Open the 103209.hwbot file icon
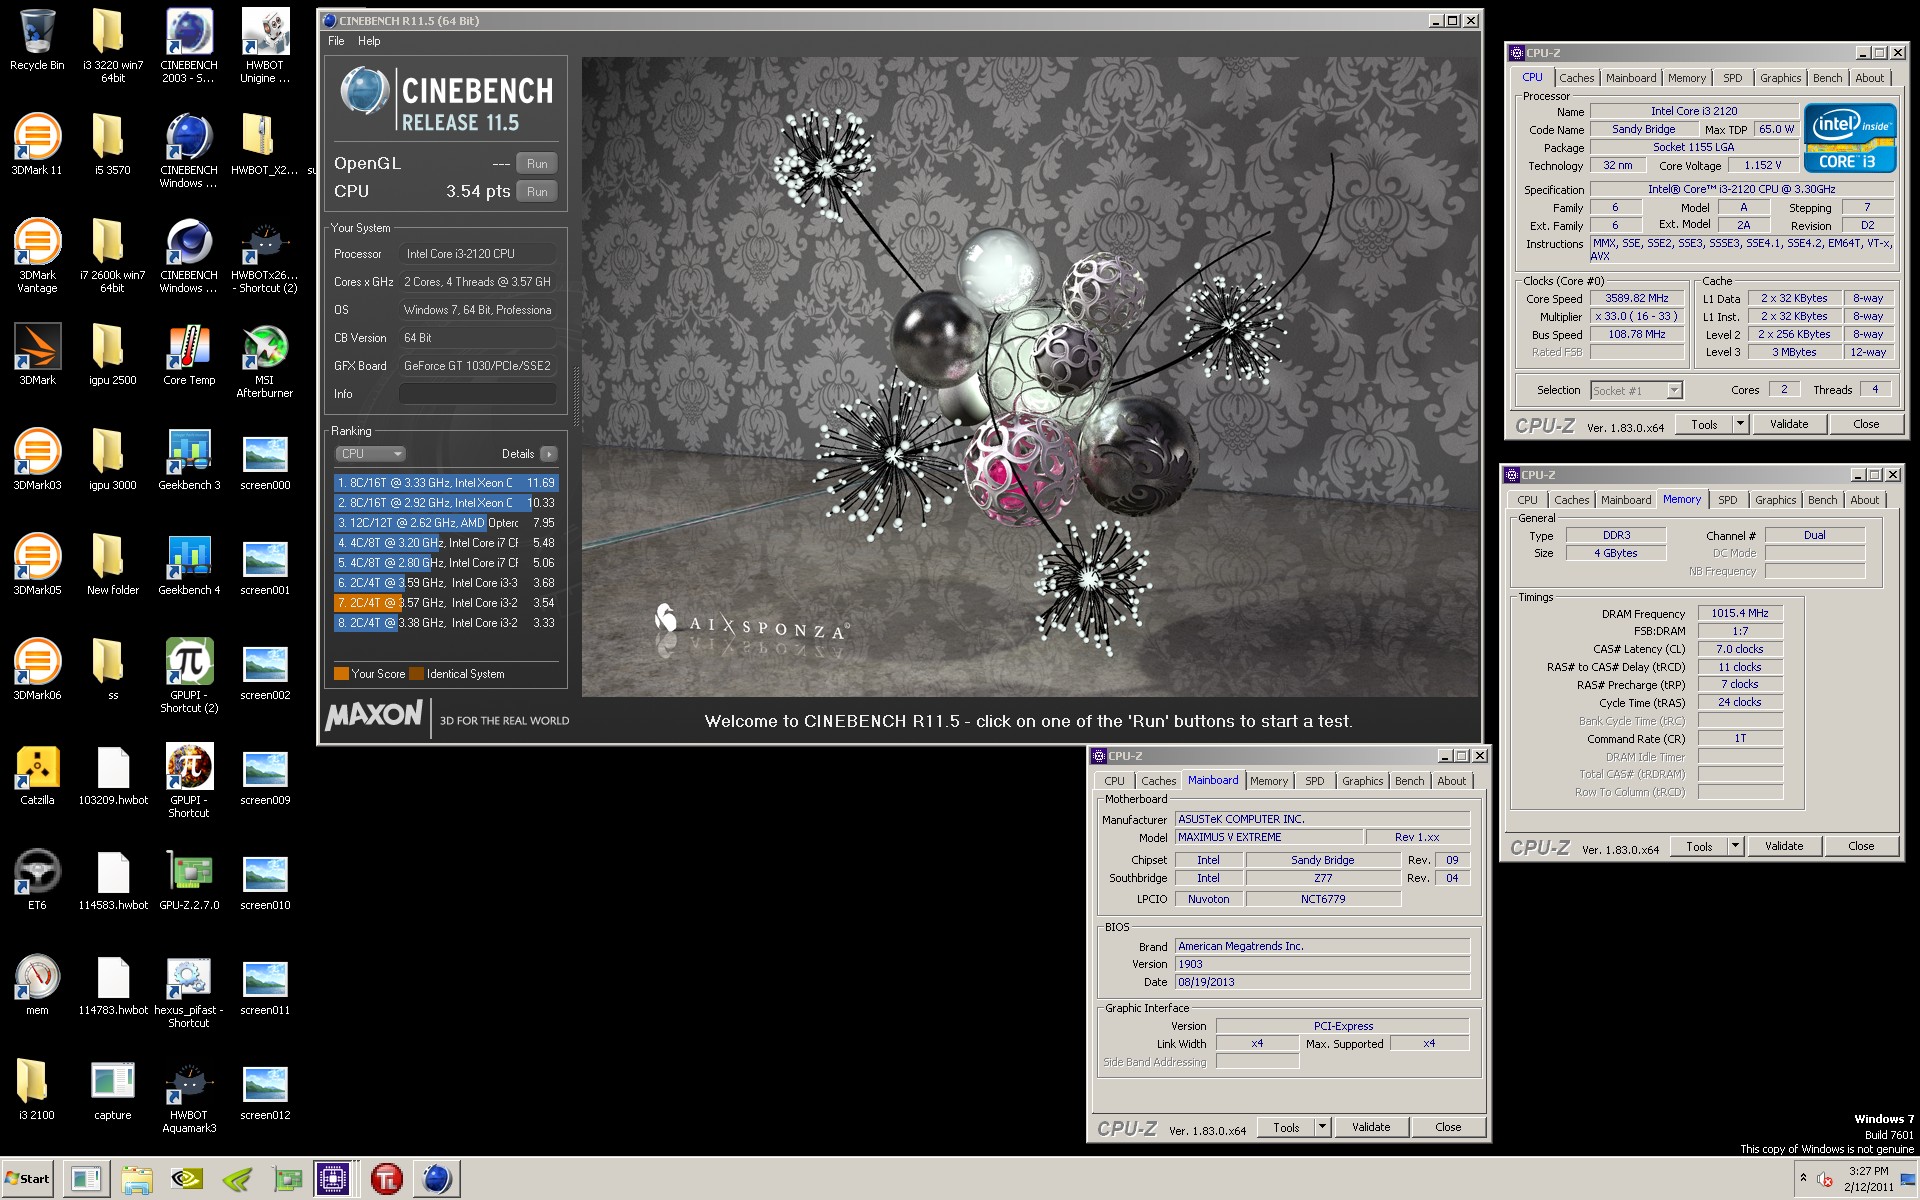The width and height of the screenshot is (1920, 1200). point(113,775)
